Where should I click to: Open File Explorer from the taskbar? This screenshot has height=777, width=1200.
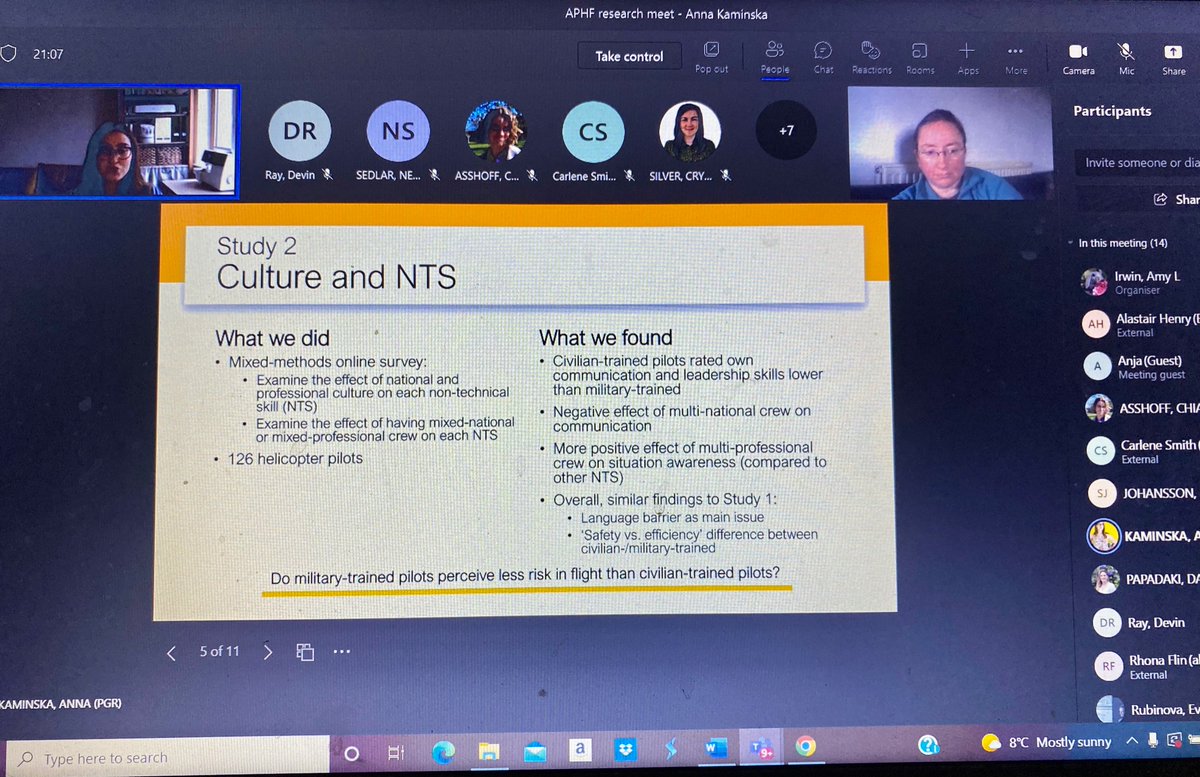pyautogui.click(x=488, y=750)
